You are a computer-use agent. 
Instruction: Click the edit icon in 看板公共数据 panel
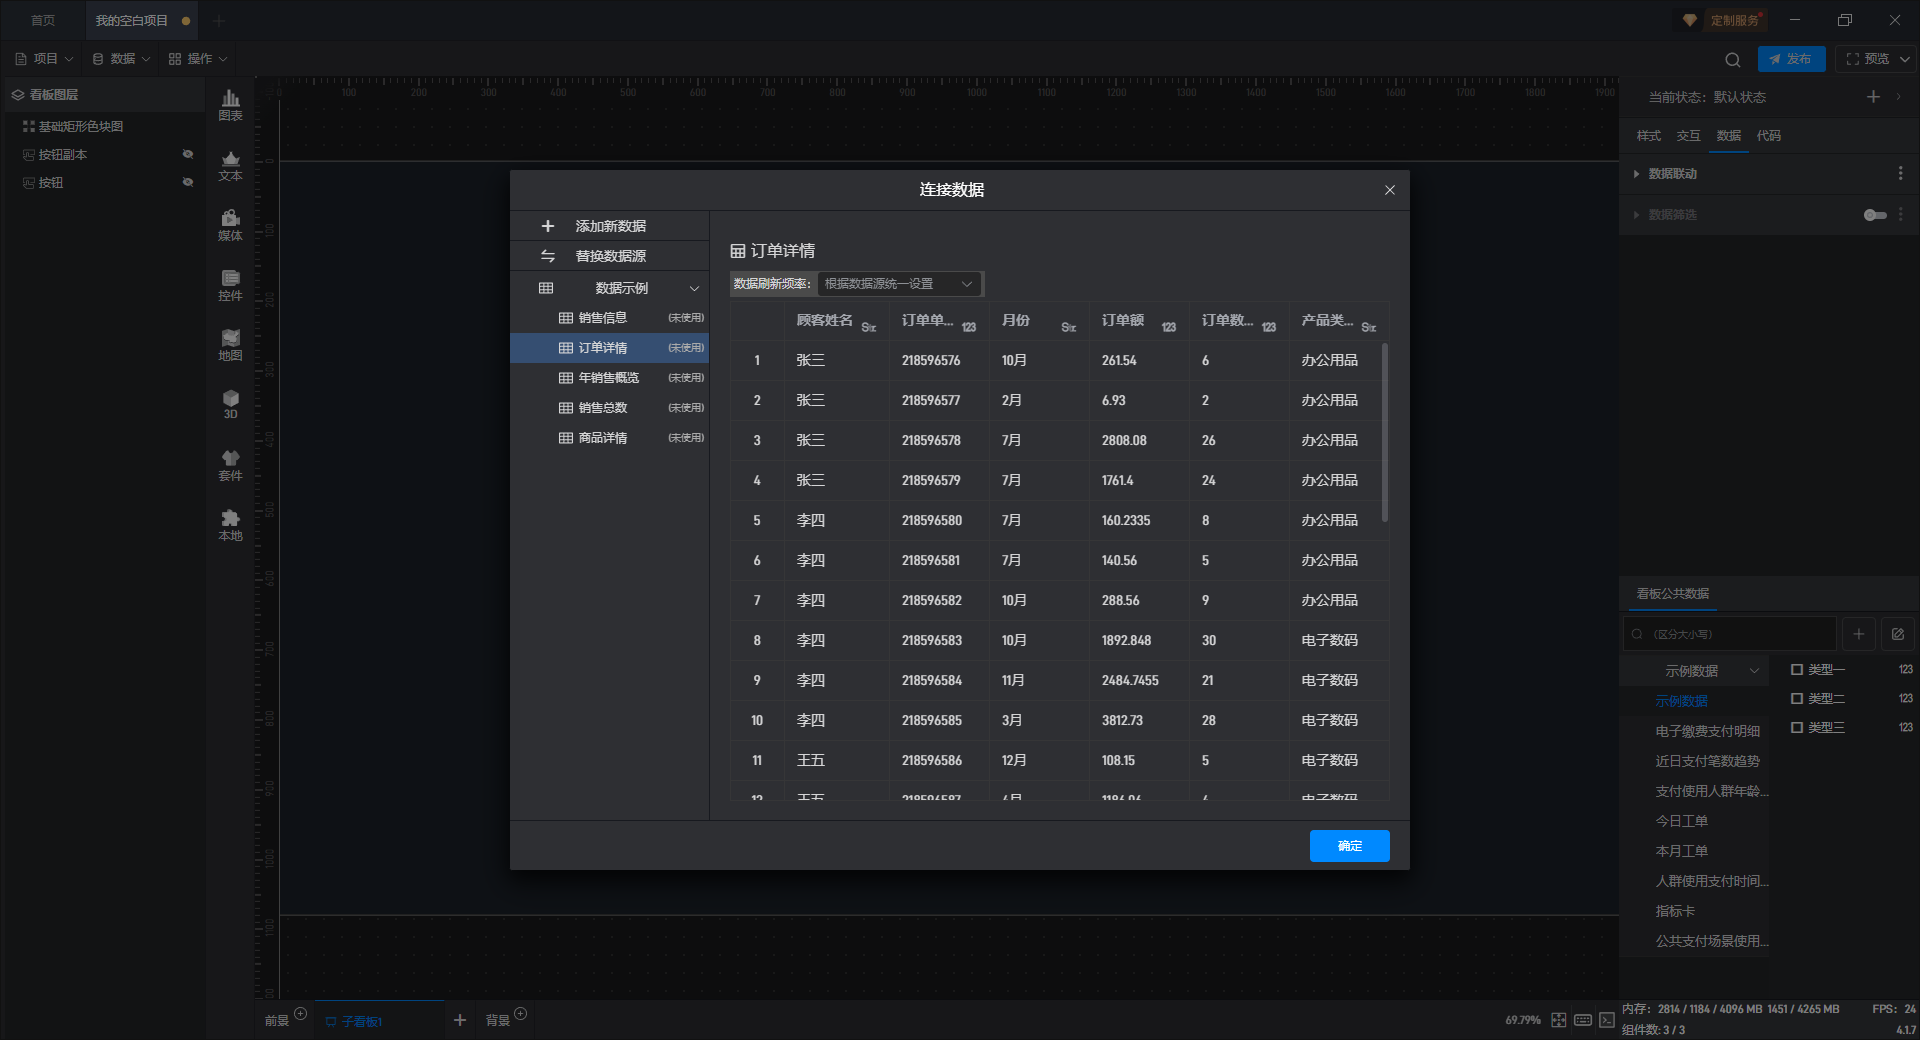click(1897, 634)
